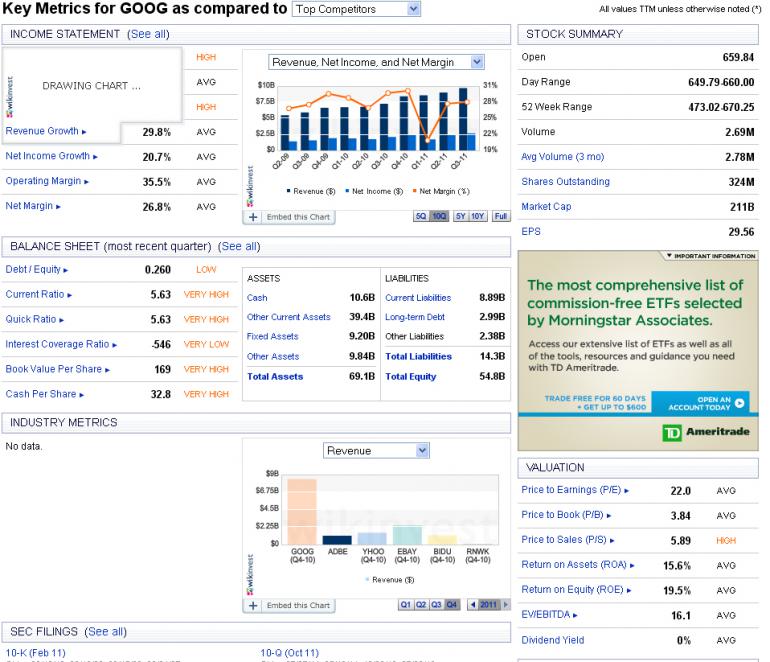Expand the Net Income Growth metric
The width and height of the screenshot is (770, 662).
(52, 156)
